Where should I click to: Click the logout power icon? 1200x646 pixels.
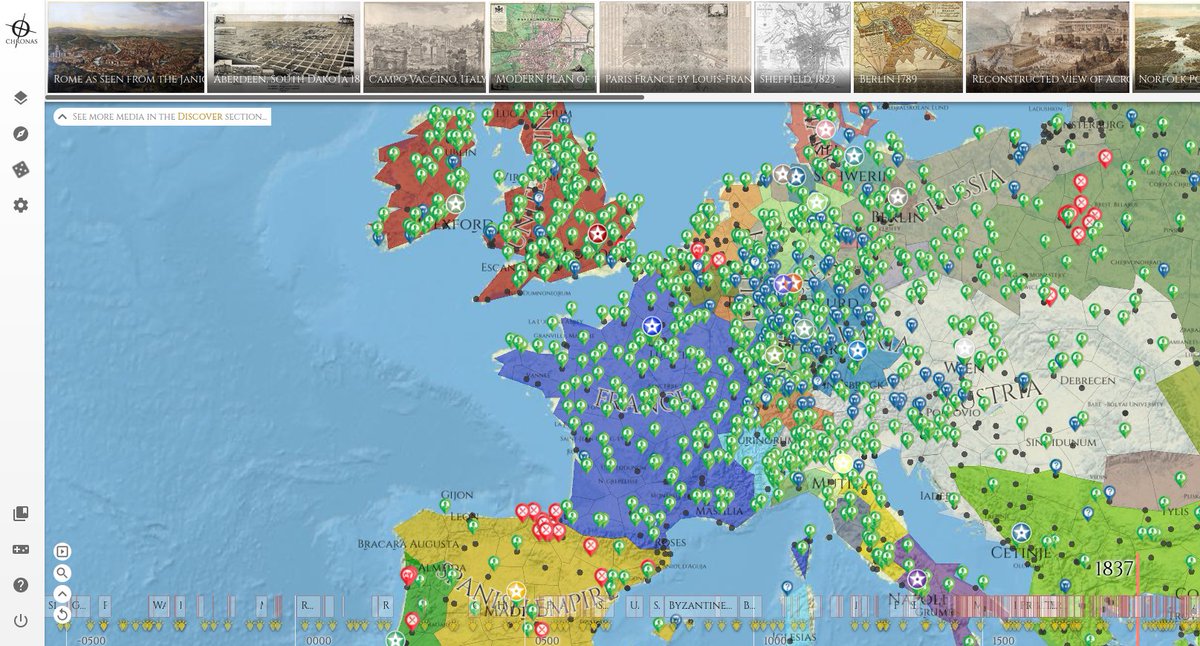[x=22, y=618]
